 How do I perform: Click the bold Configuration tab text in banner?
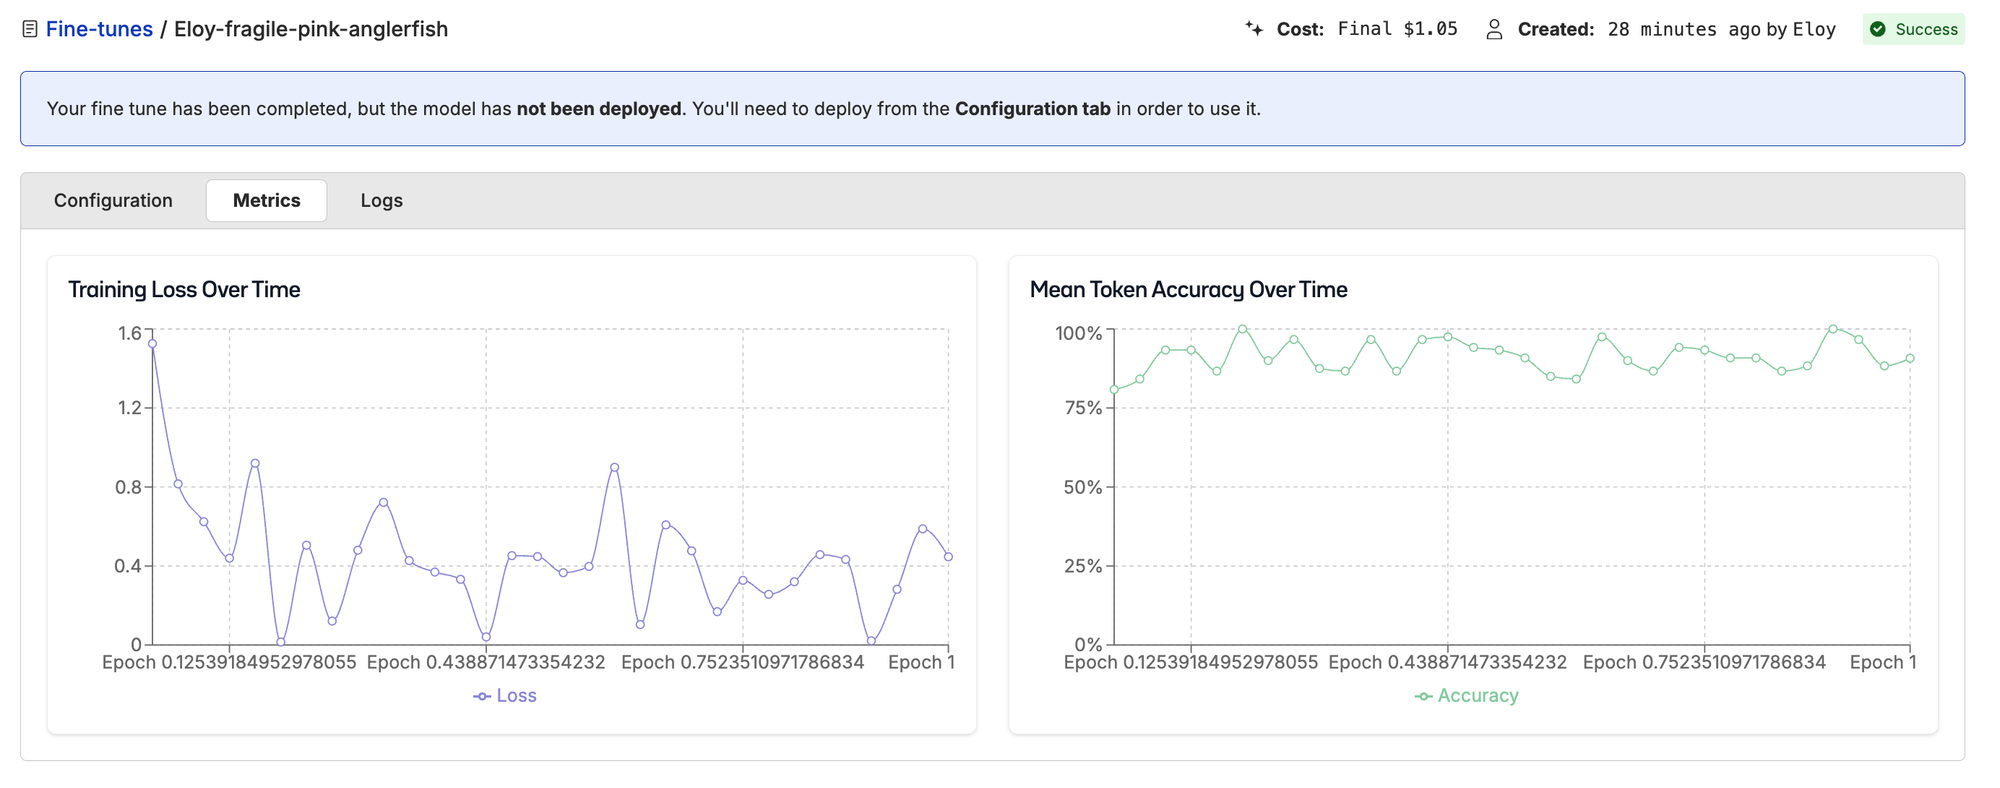coord(1032,108)
